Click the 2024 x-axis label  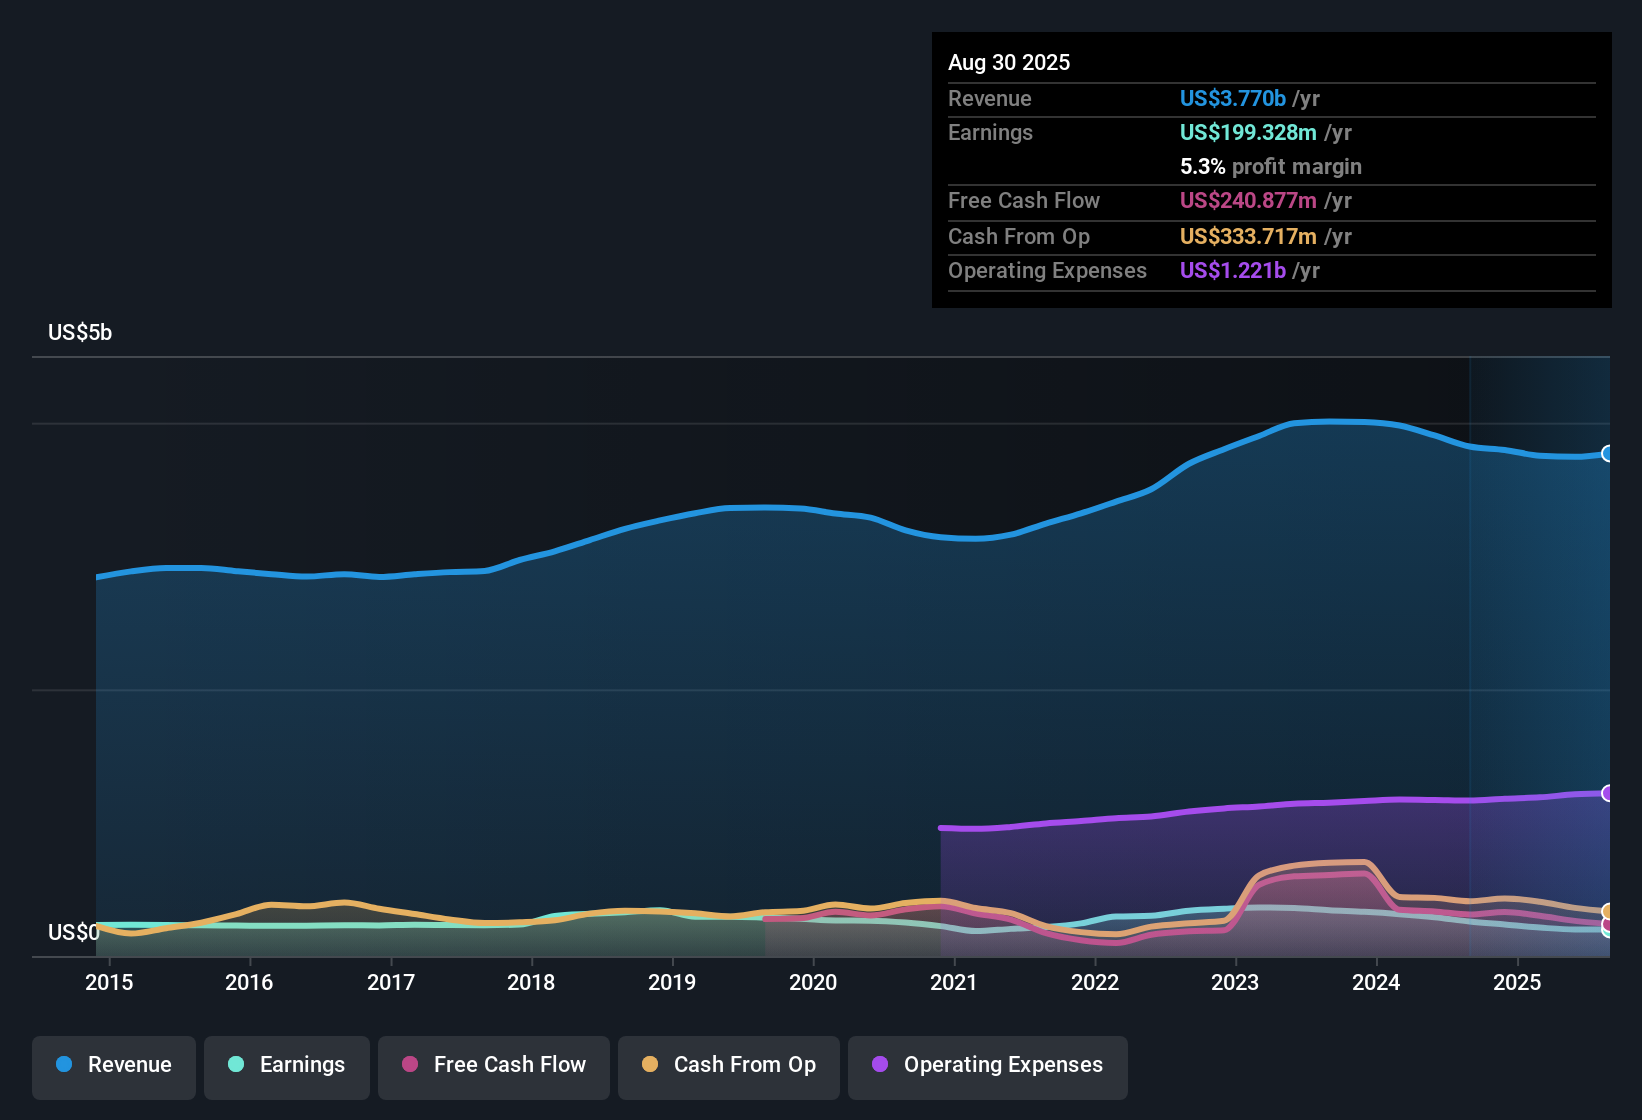[x=1376, y=983]
